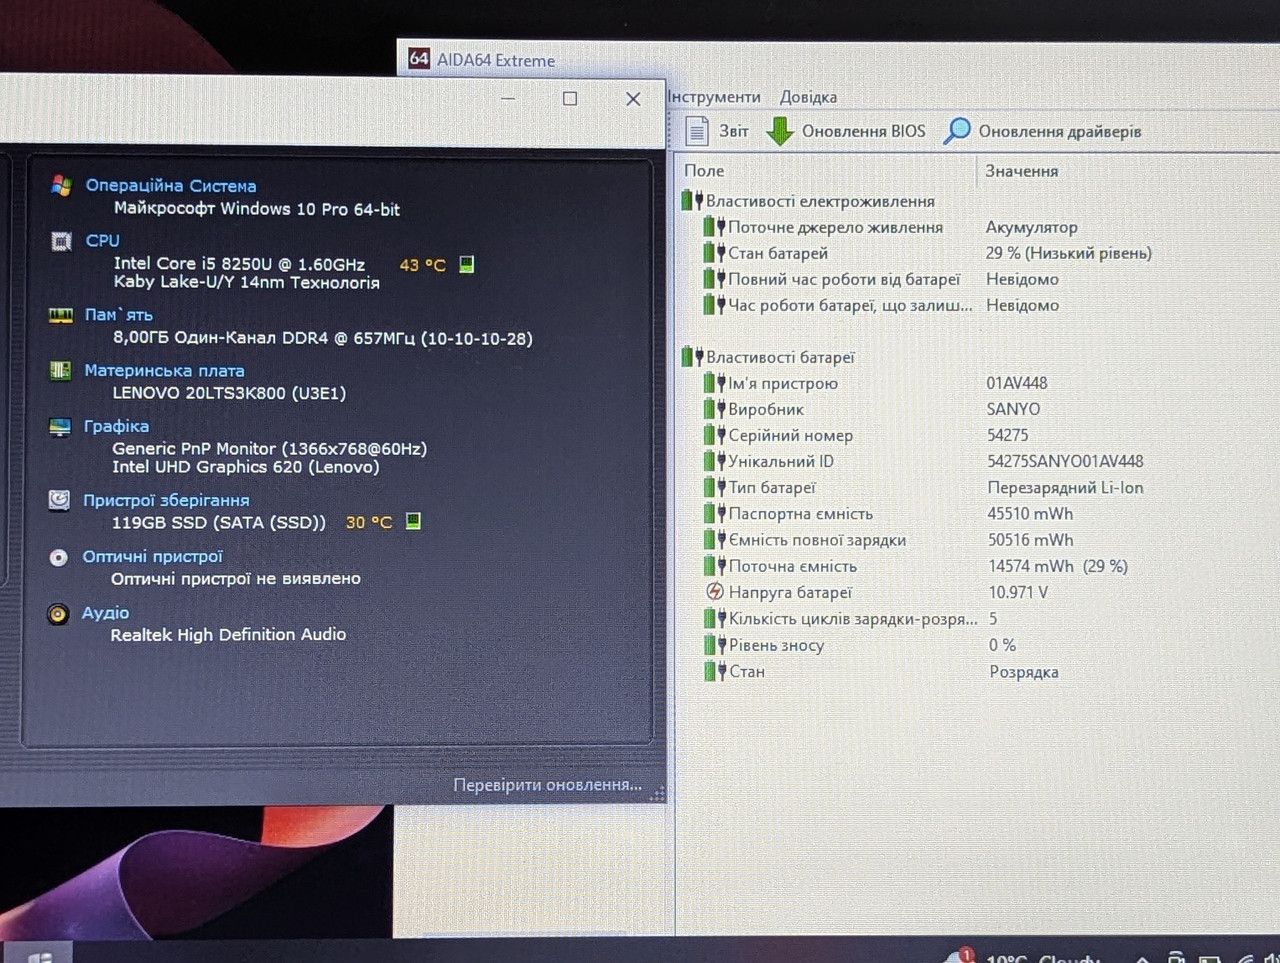This screenshot has width=1280, height=963.
Task: Click the battery icon beside Тип батареї
Action: [x=714, y=487]
